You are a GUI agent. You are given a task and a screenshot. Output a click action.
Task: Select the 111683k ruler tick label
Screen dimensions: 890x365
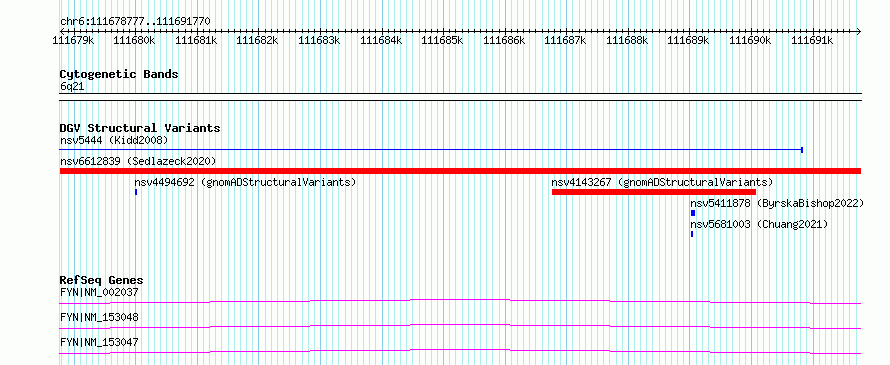point(320,40)
